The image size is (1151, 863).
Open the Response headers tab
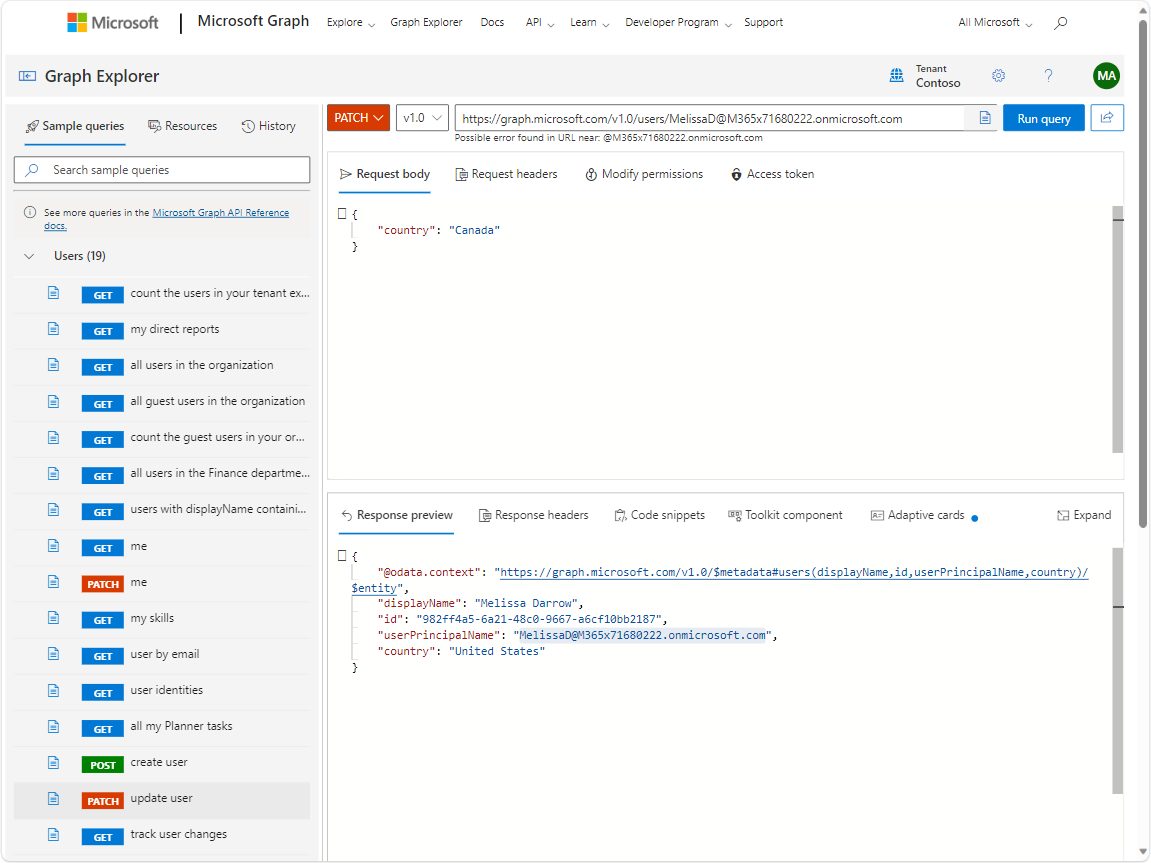pyautogui.click(x=534, y=515)
